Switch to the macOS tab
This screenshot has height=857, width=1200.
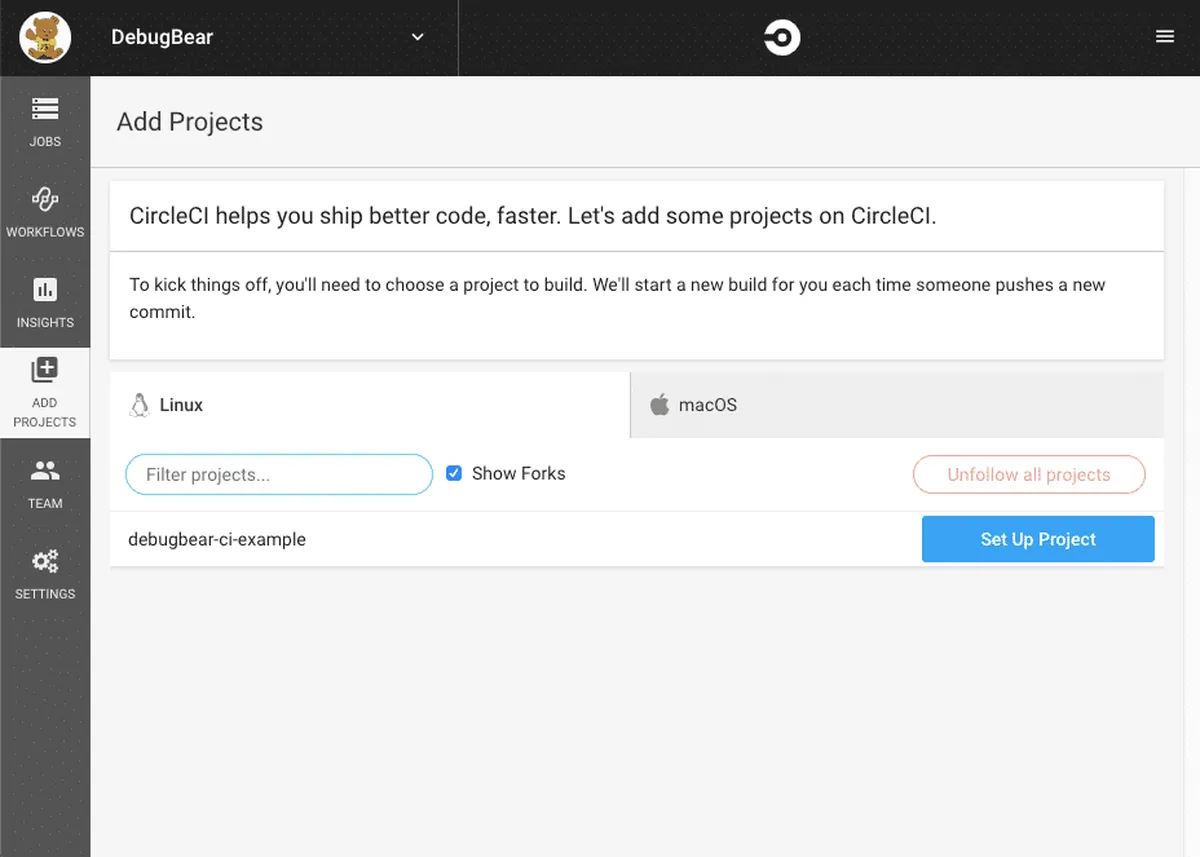coord(707,405)
